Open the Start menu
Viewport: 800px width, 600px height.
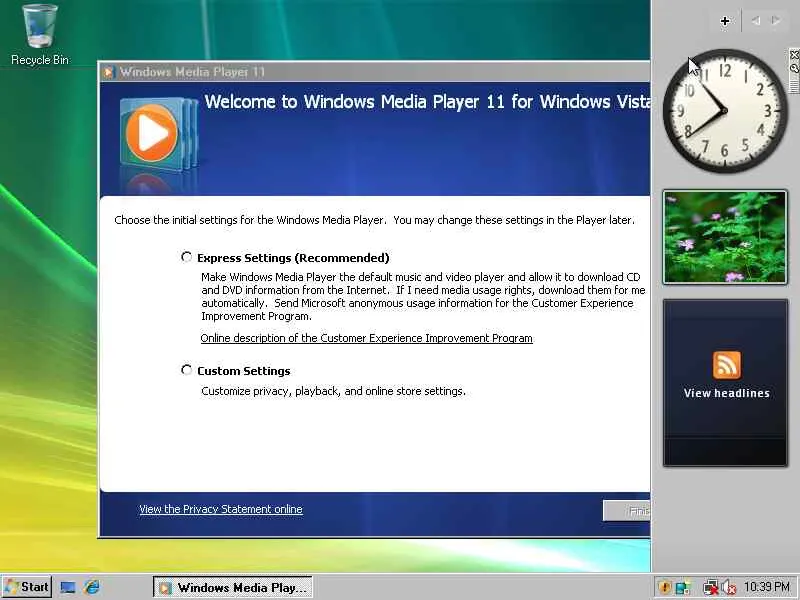pos(27,587)
